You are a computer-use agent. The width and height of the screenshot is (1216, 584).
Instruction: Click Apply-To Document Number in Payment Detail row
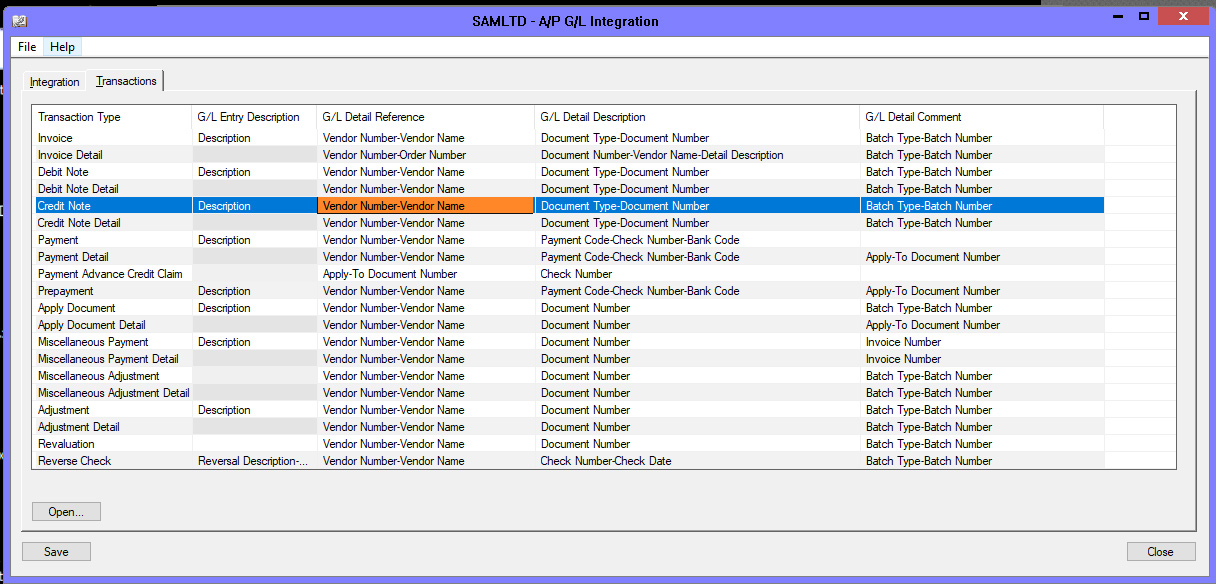(x=981, y=257)
